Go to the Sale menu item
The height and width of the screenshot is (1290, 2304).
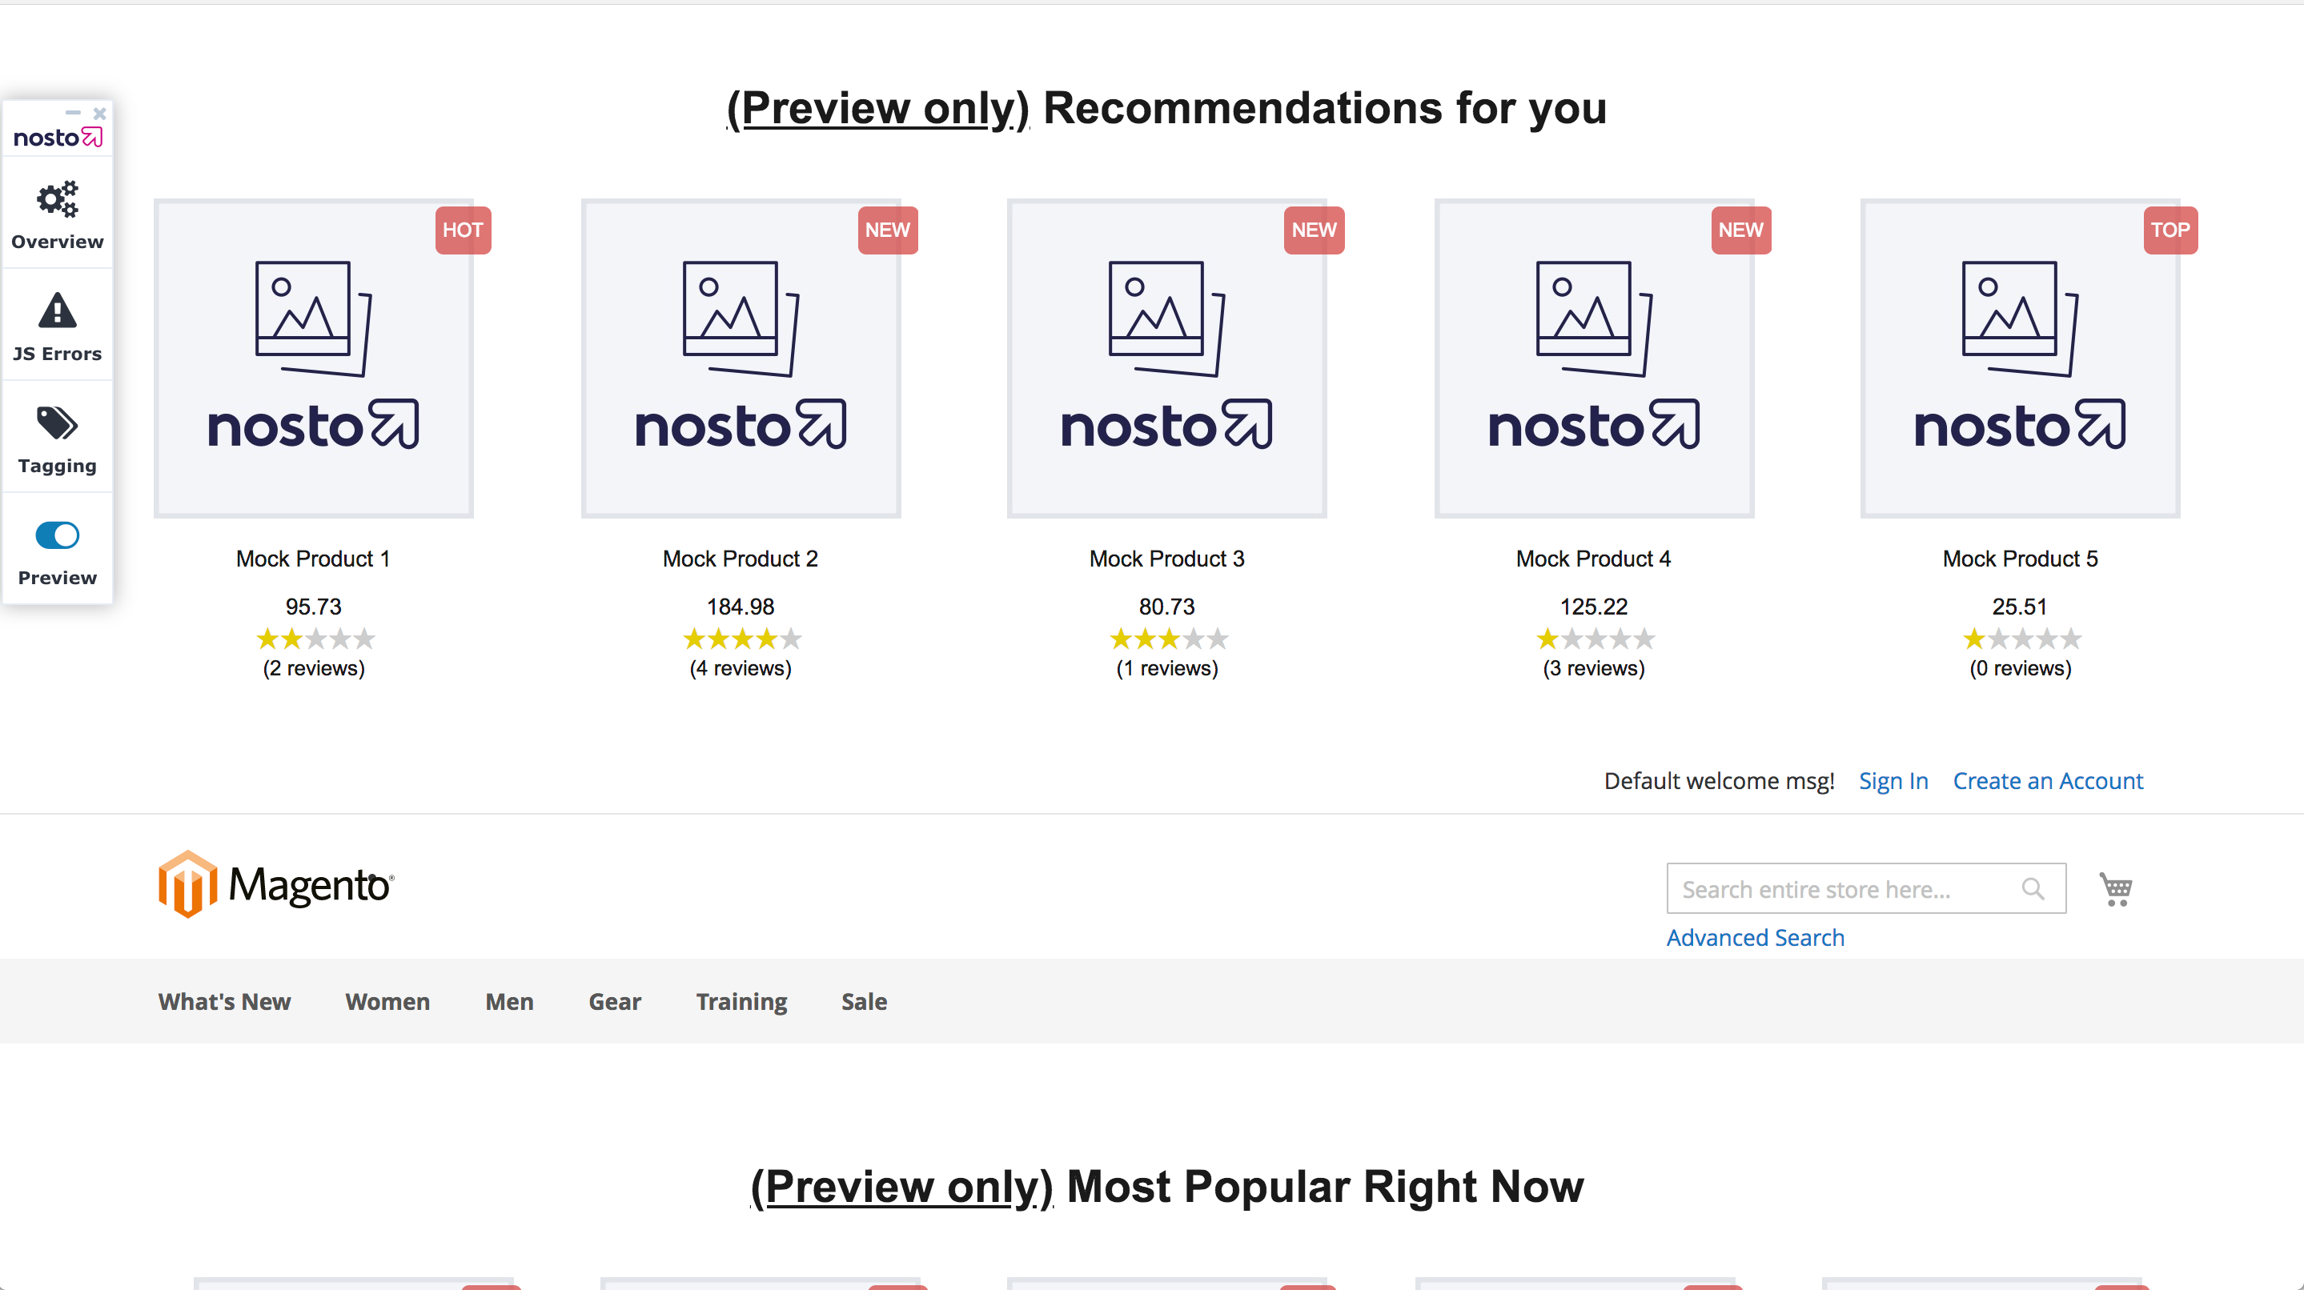tap(864, 1002)
